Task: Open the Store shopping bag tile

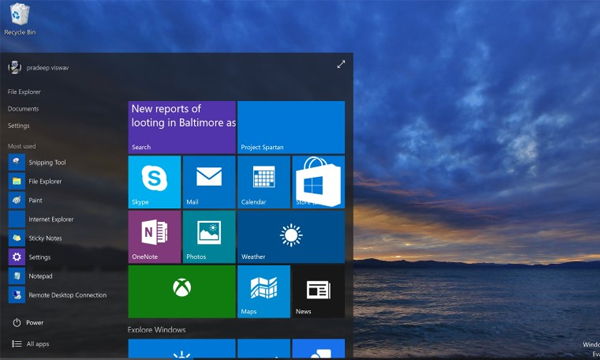Action: (x=318, y=182)
